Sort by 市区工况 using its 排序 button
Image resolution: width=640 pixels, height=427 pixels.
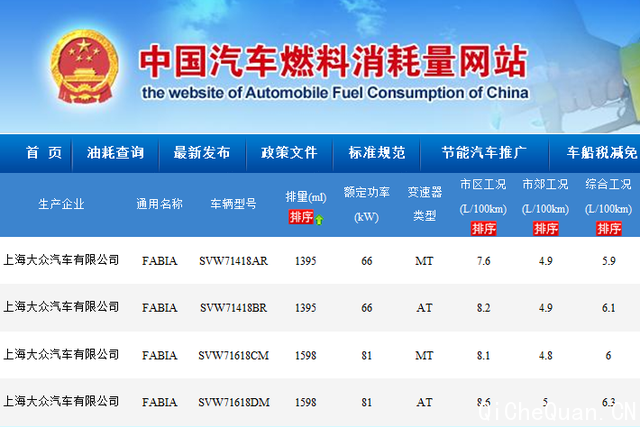[484, 228]
